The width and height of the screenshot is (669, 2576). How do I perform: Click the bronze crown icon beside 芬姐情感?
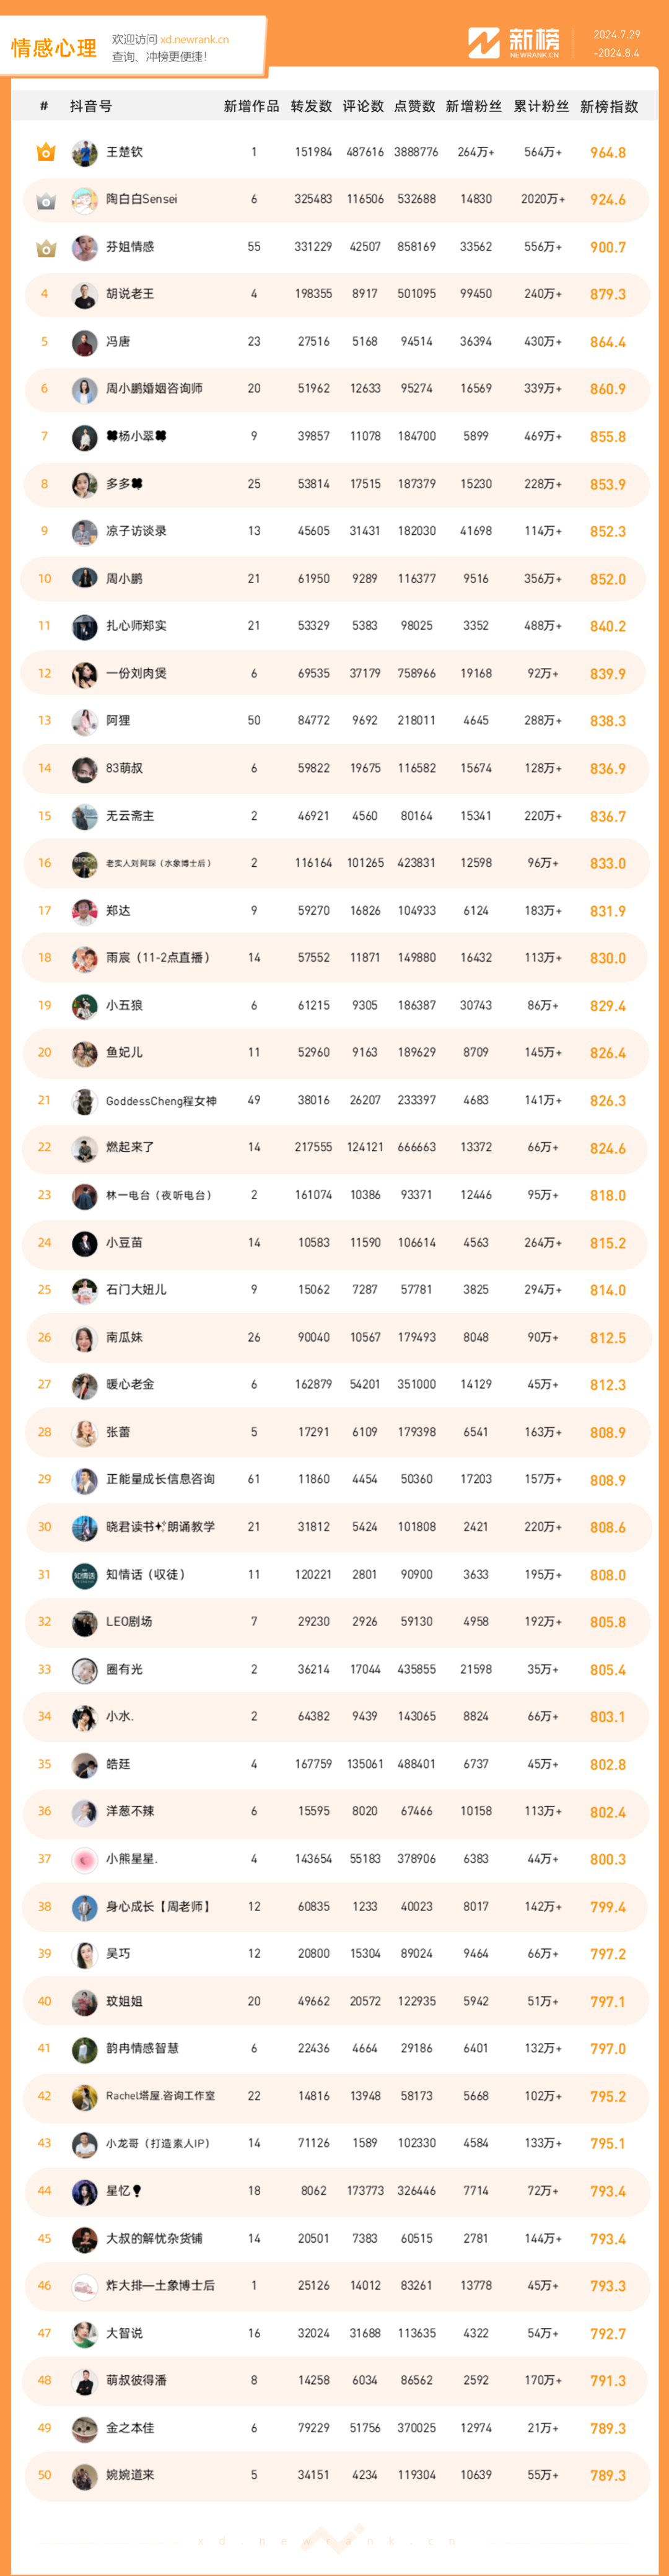tap(45, 247)
